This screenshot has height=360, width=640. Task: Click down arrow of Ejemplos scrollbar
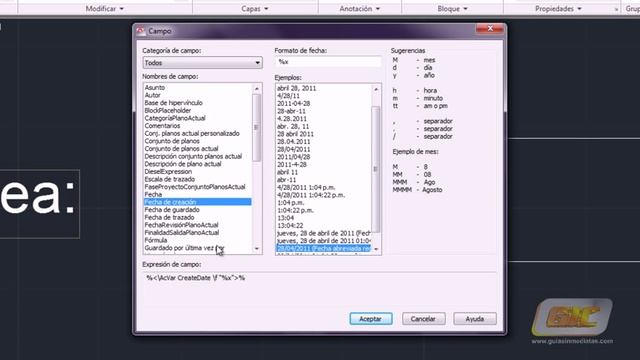point(376,249)
